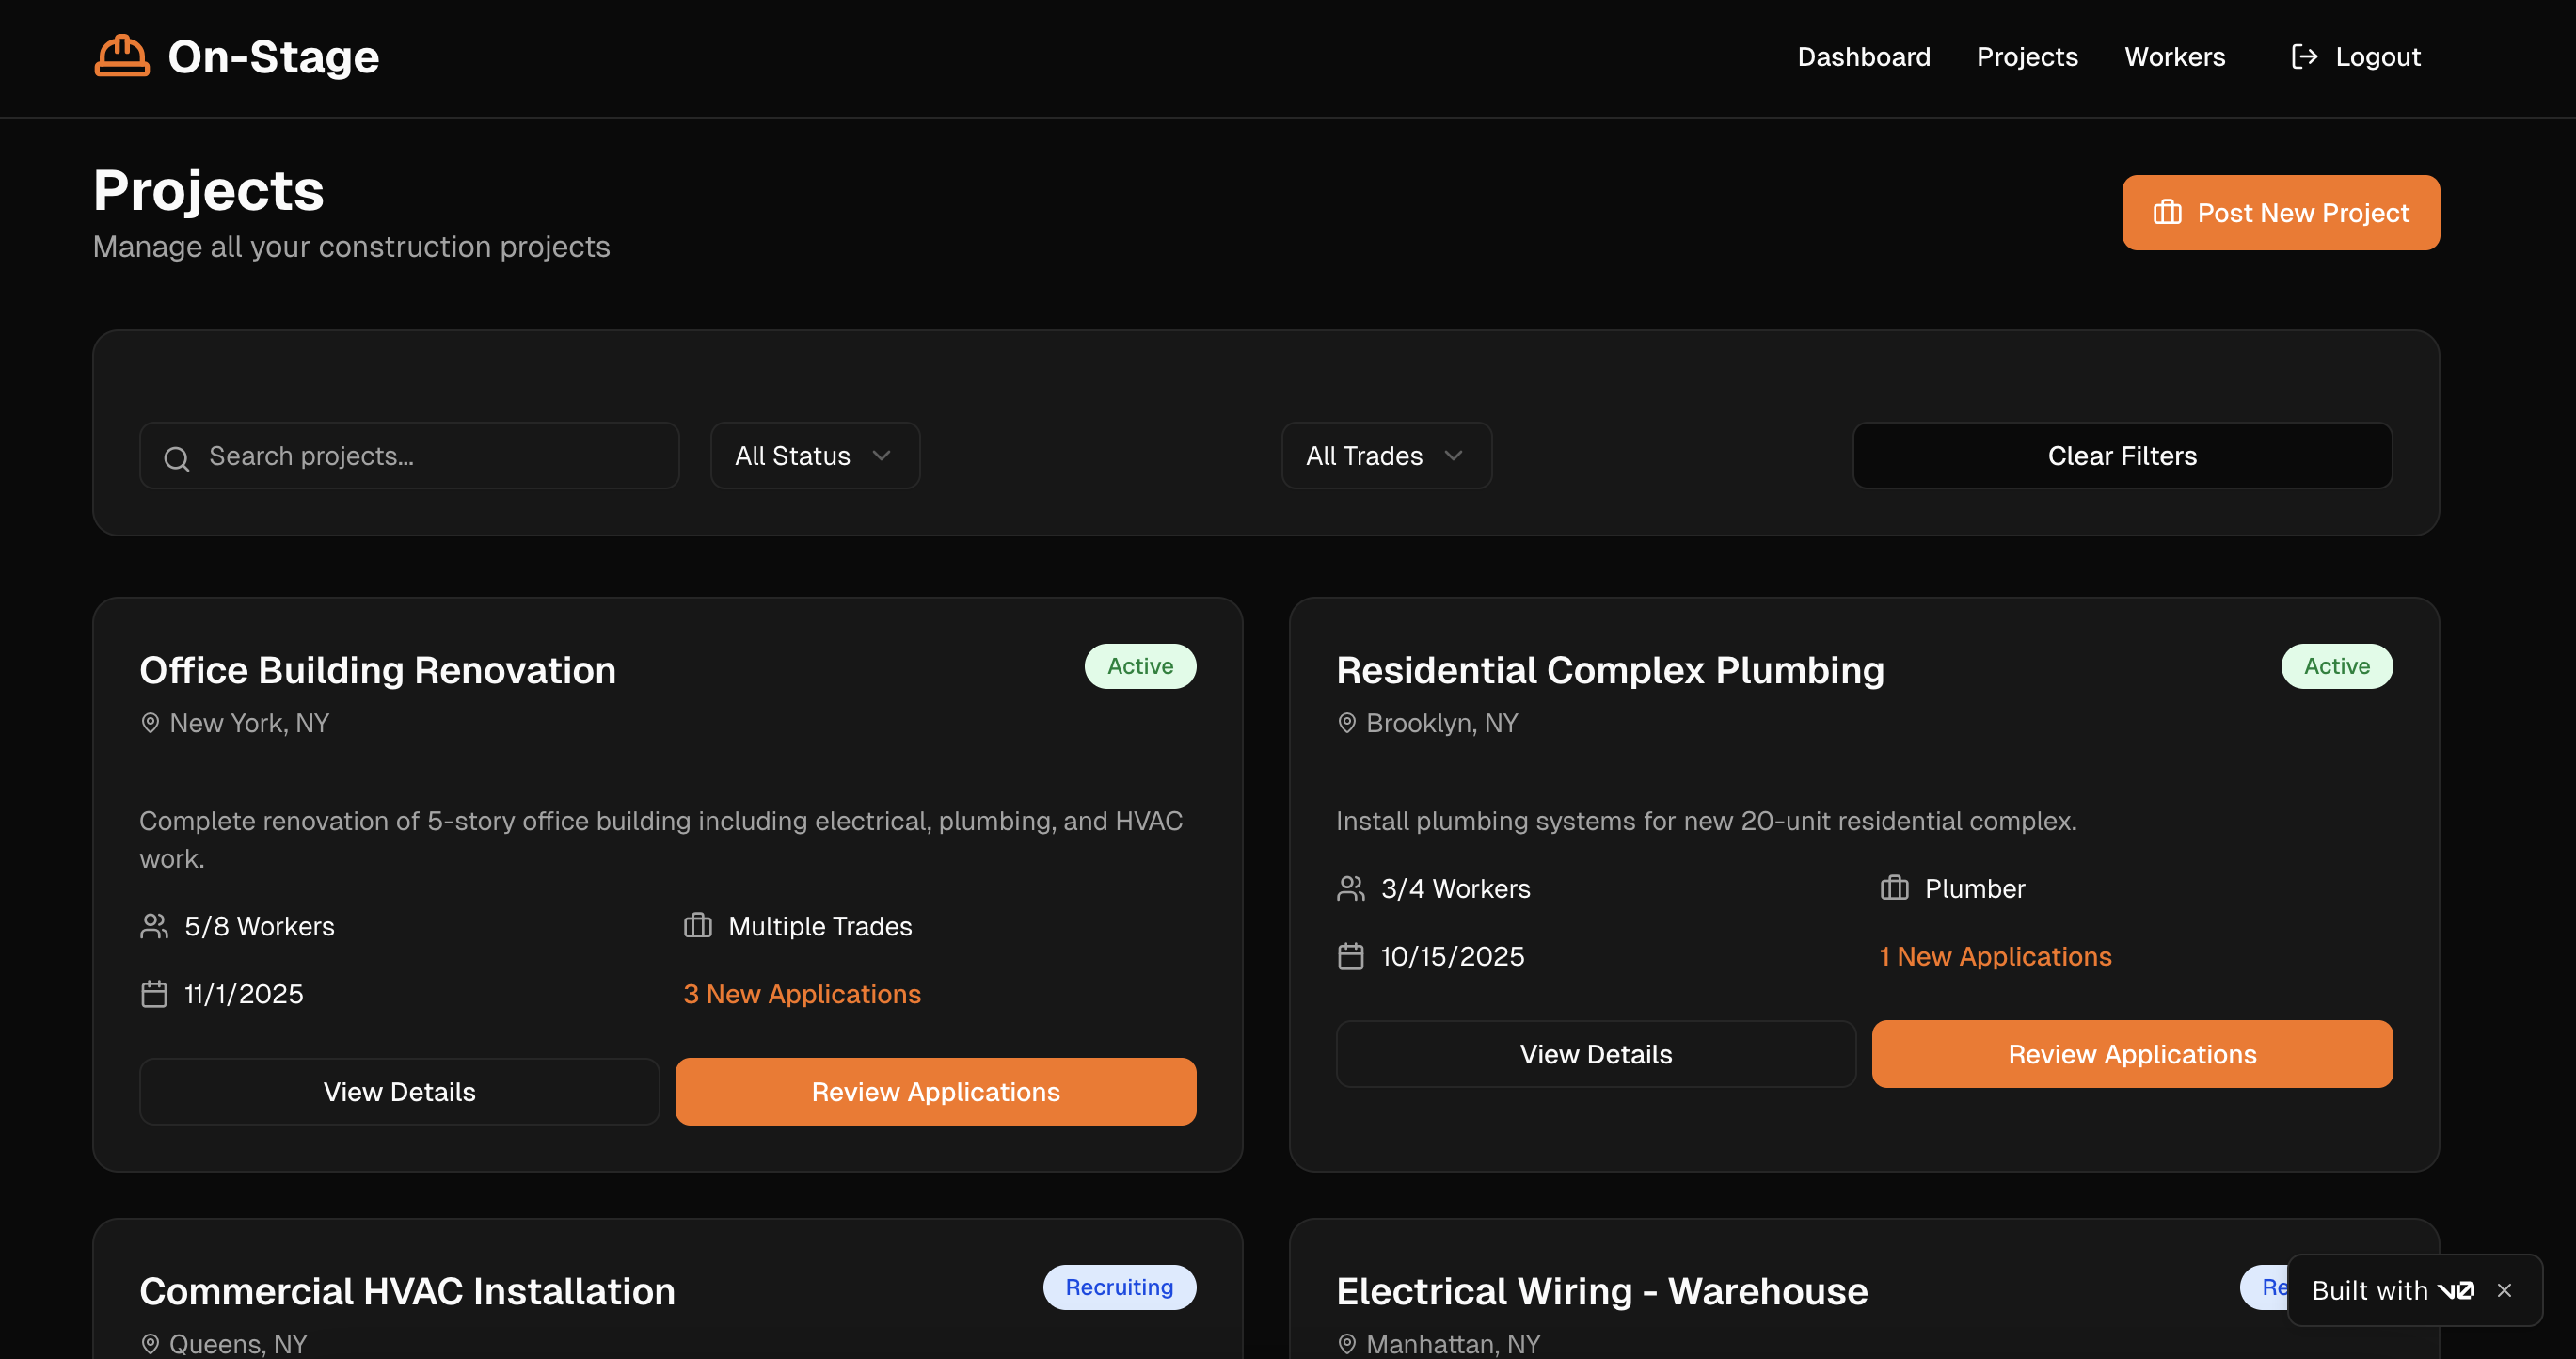Click the calendar icon beside 10/15/2025

click(1350, 957)
